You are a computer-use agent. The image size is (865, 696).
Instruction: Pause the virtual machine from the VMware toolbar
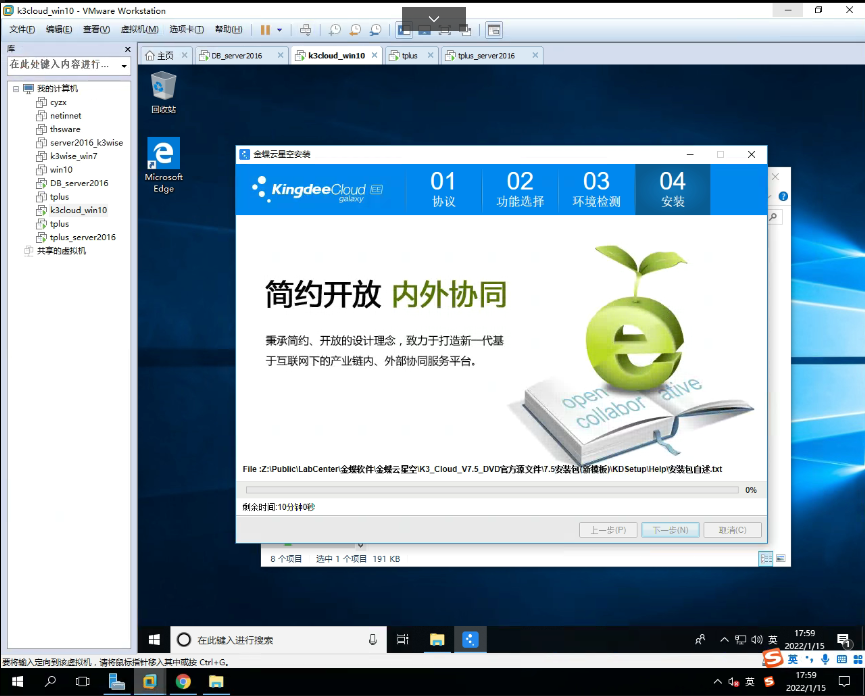pos(265,30)
